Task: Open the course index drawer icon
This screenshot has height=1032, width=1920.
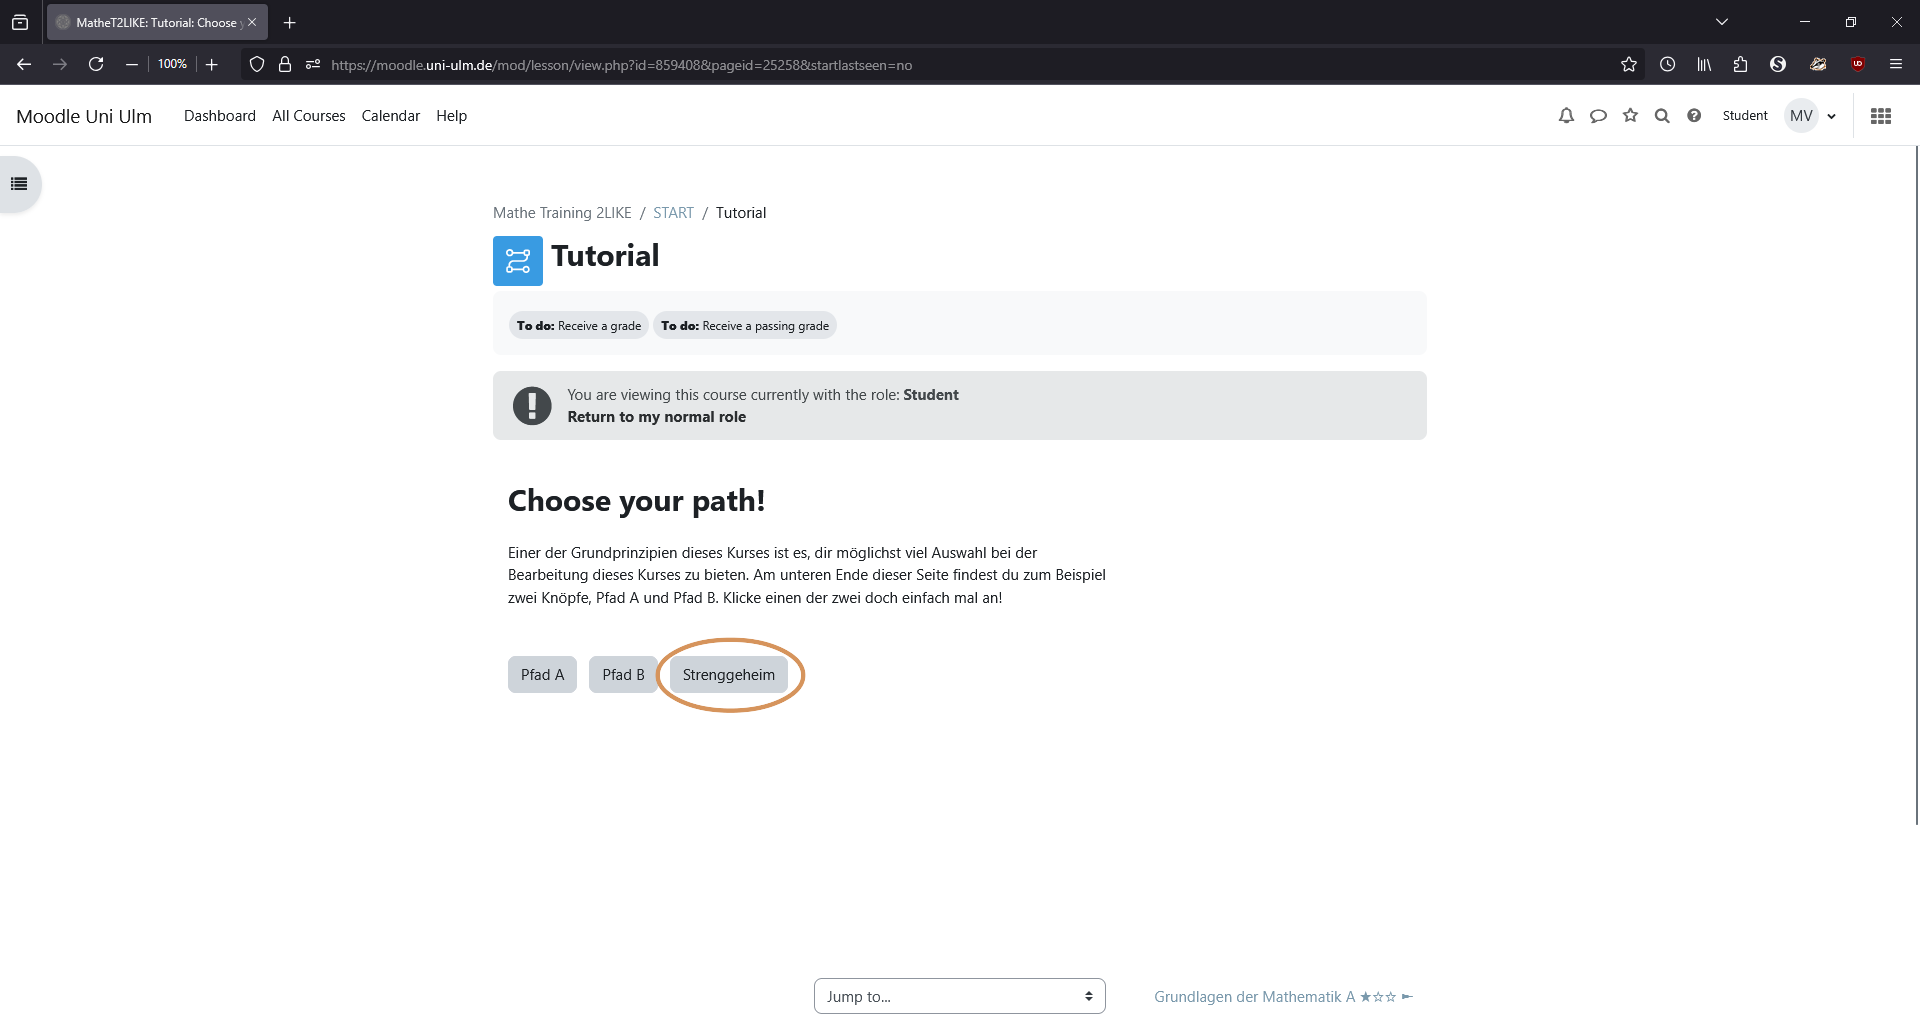Action: [19, 184]
